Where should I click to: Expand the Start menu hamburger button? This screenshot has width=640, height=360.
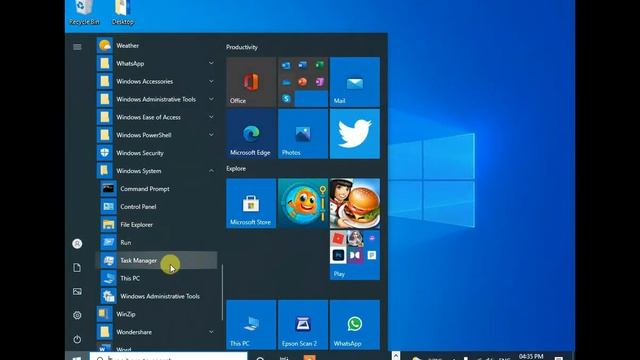pyautogui.click(x=77, y=47)
